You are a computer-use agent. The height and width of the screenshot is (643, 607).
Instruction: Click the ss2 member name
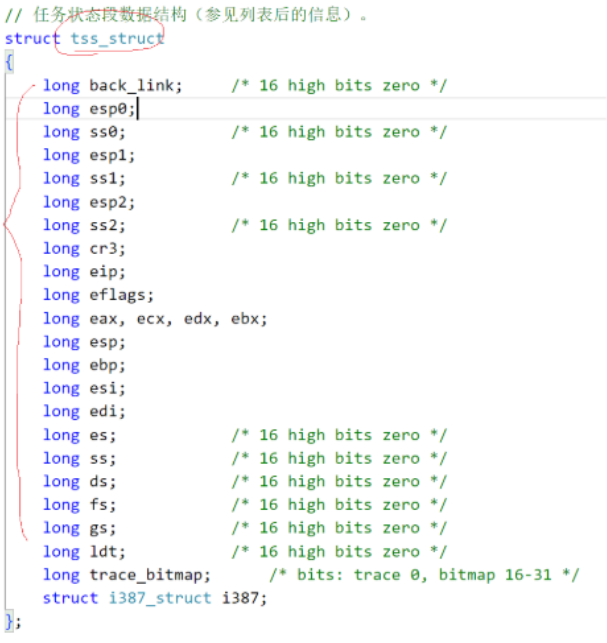(104, 225)
